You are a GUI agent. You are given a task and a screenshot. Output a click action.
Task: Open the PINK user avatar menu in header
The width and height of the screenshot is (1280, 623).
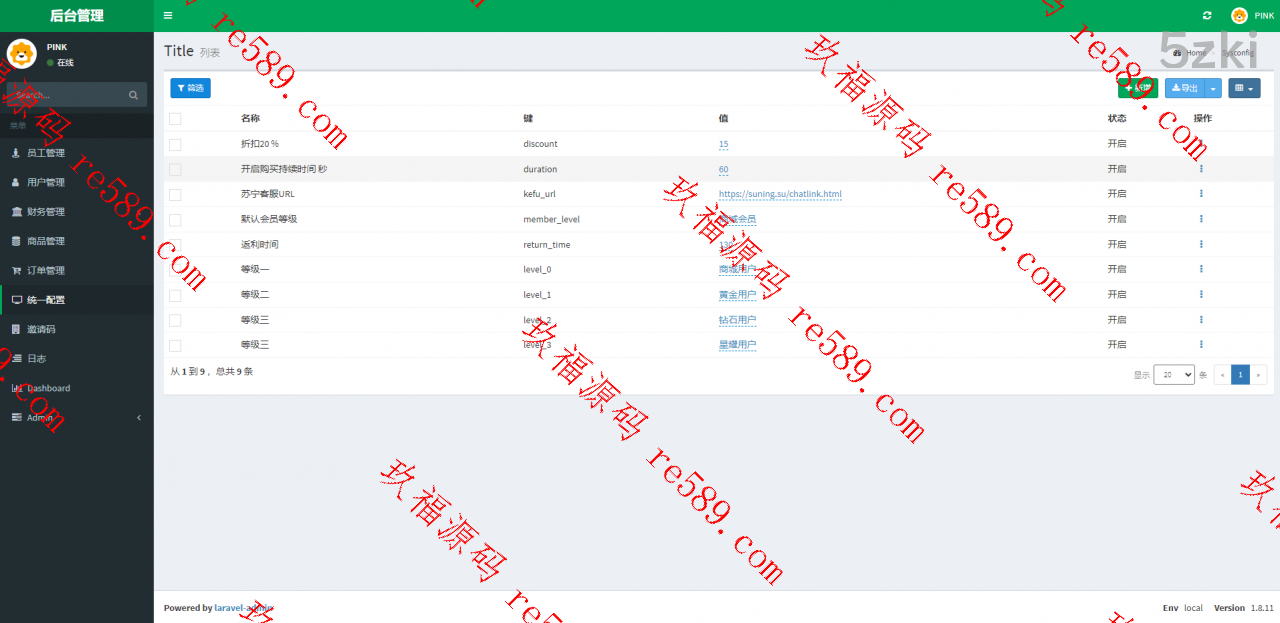click(1253, 16)
